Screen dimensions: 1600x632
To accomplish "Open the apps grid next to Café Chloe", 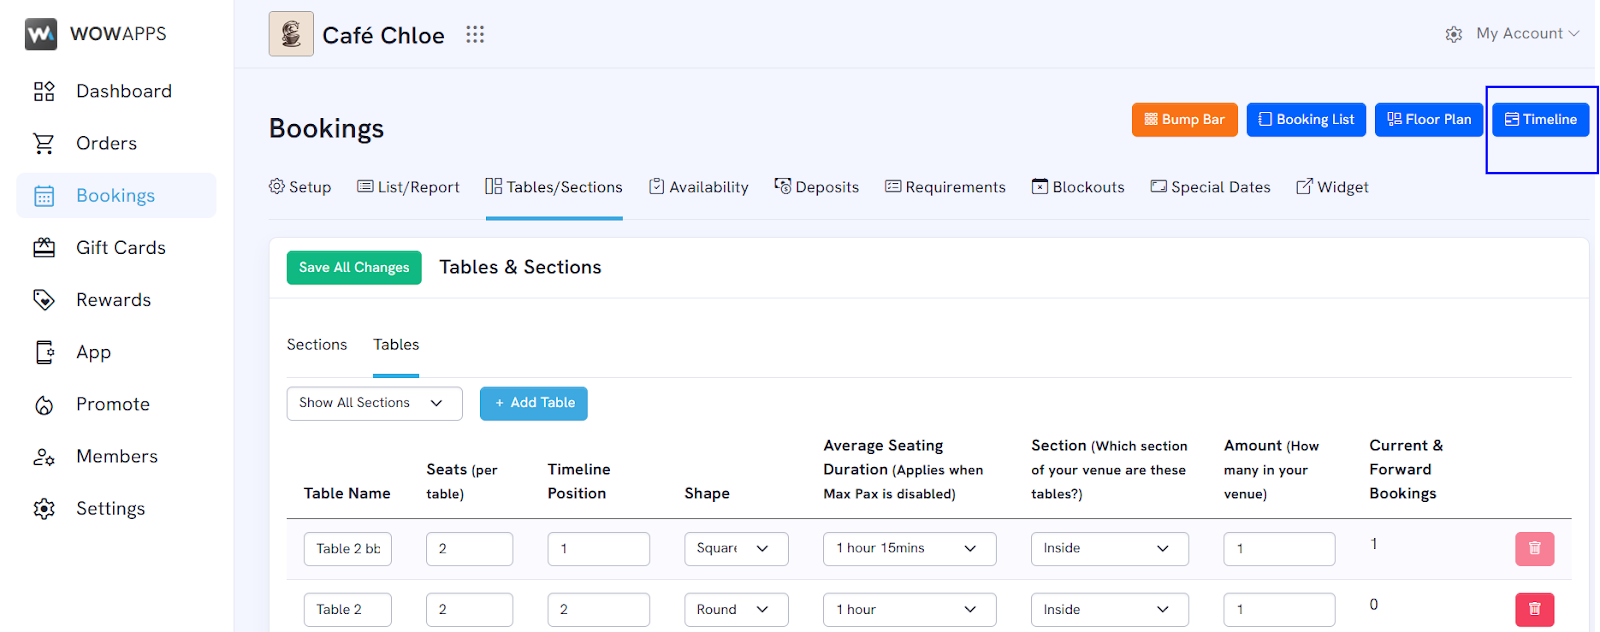I will tap(475, 35).
